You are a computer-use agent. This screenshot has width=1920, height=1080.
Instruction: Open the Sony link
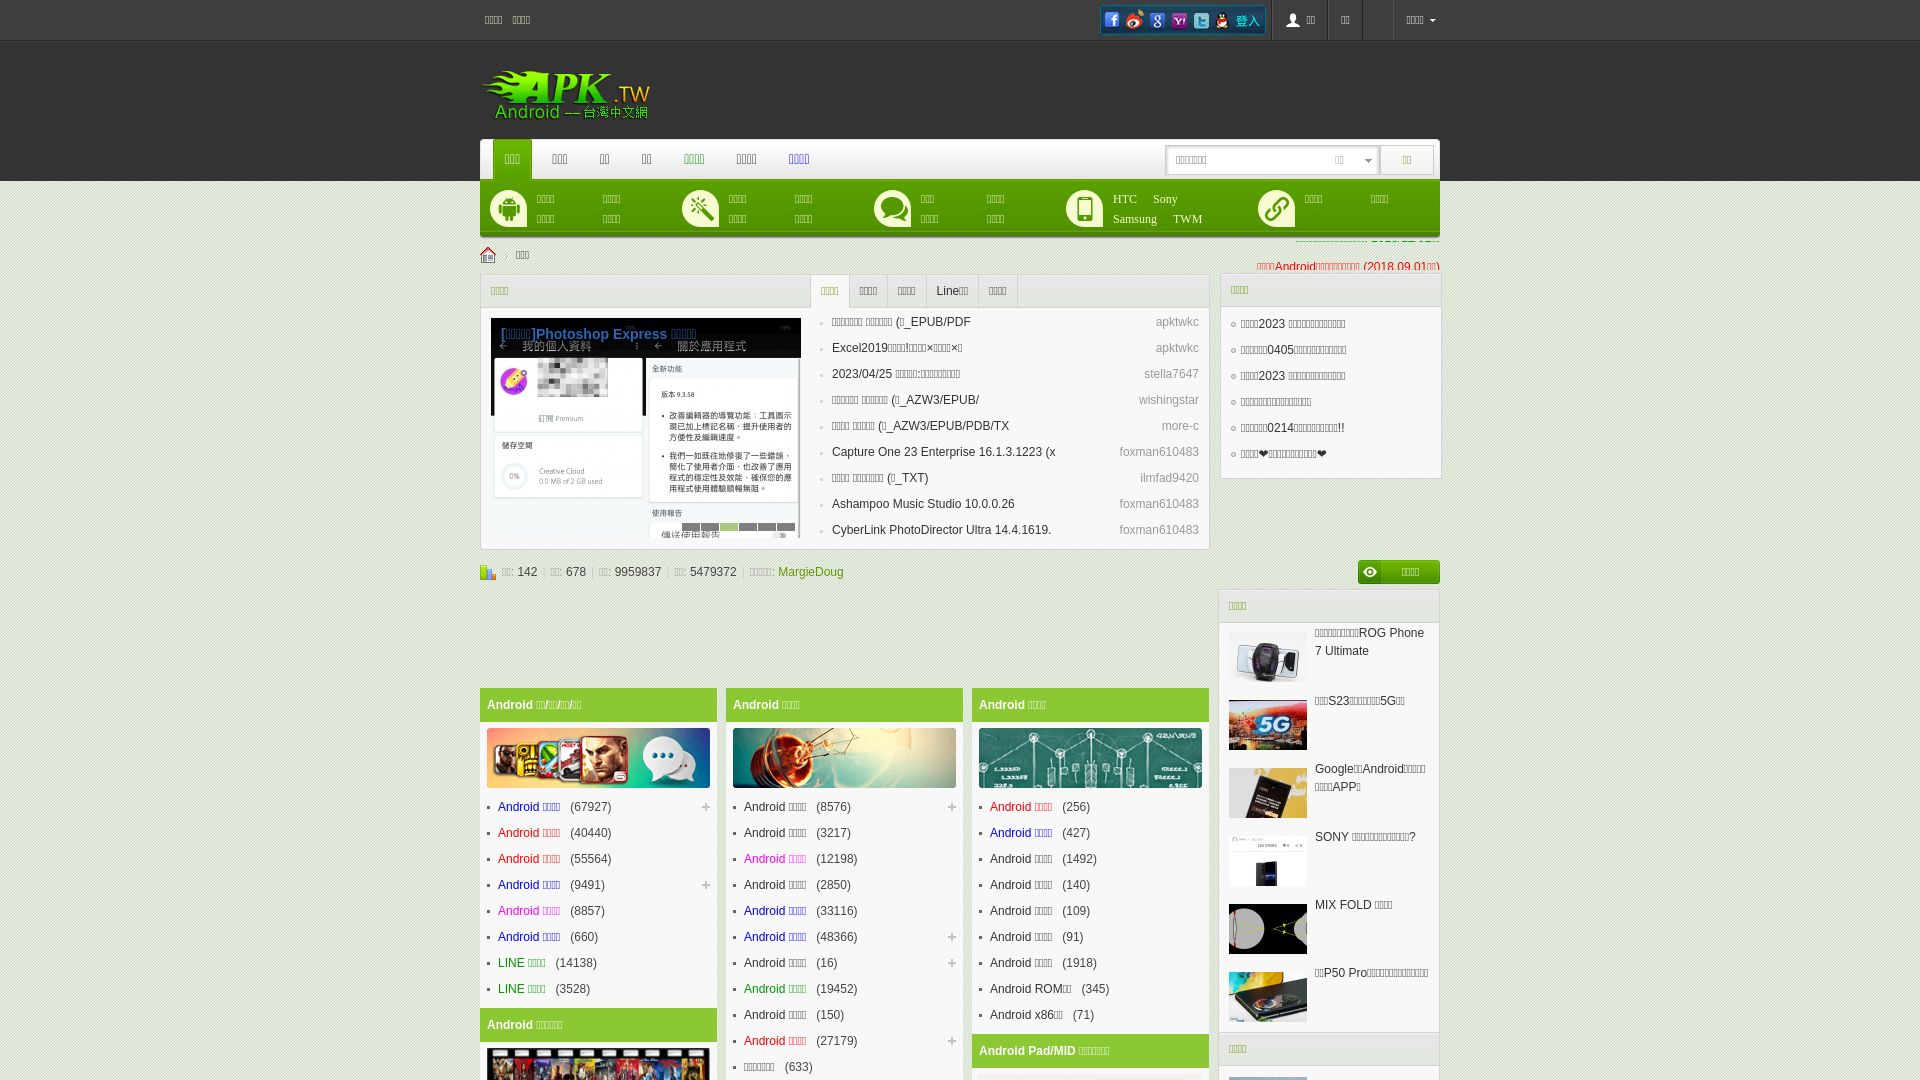coord(1165,199)
